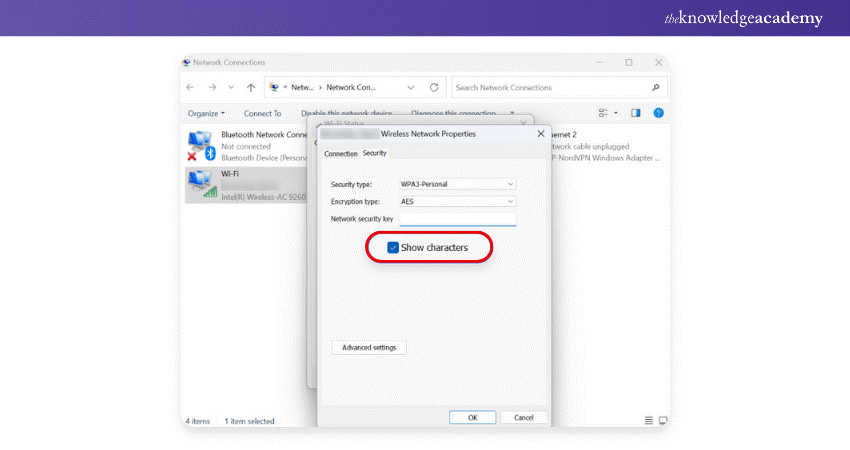Go up one folder level

point(250,87)
